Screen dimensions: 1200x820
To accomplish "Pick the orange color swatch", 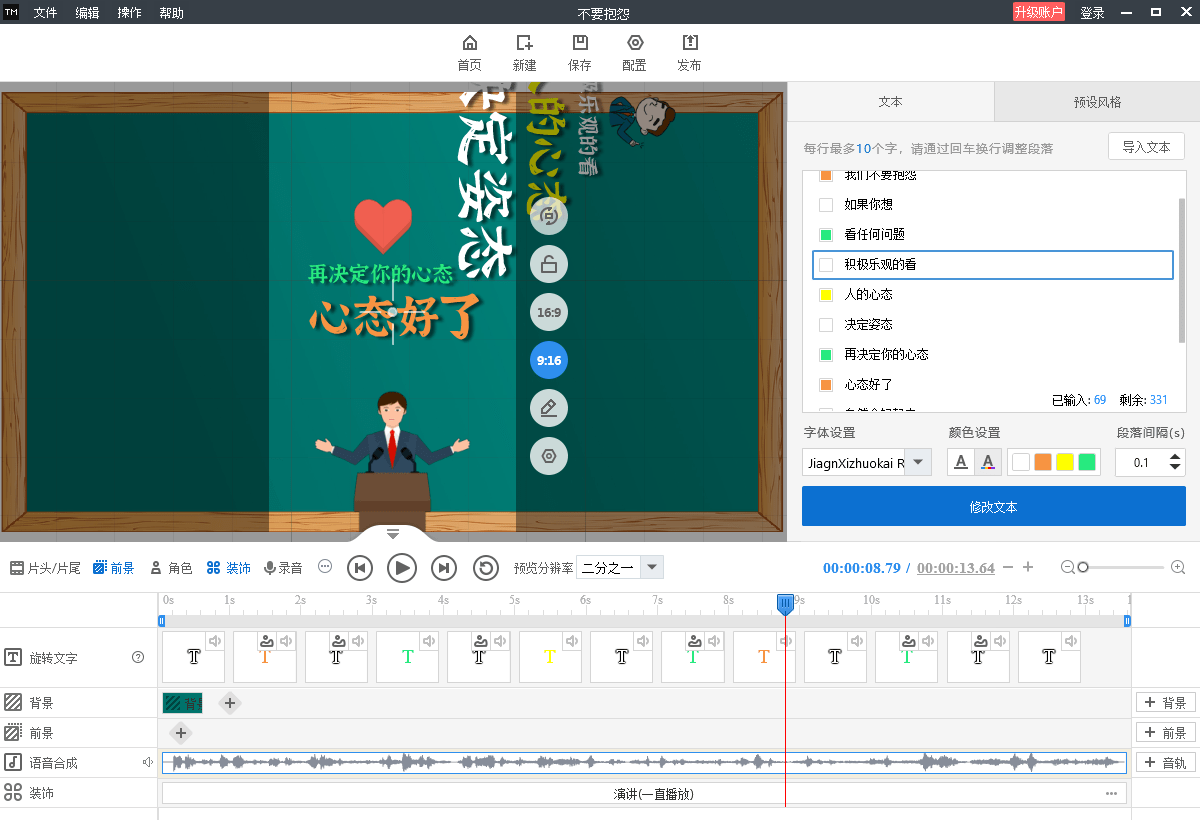I will (1043, 462).
